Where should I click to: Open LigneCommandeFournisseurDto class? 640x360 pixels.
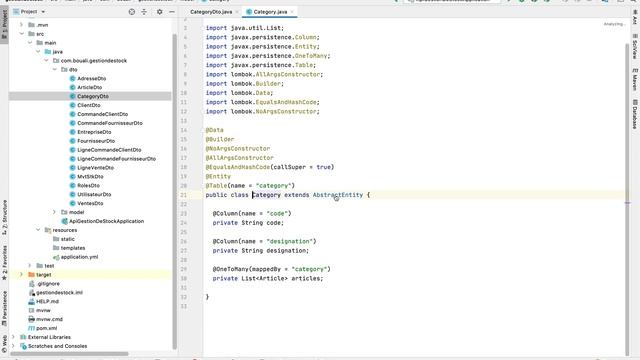pyautogui.click(x=116, y=159)
